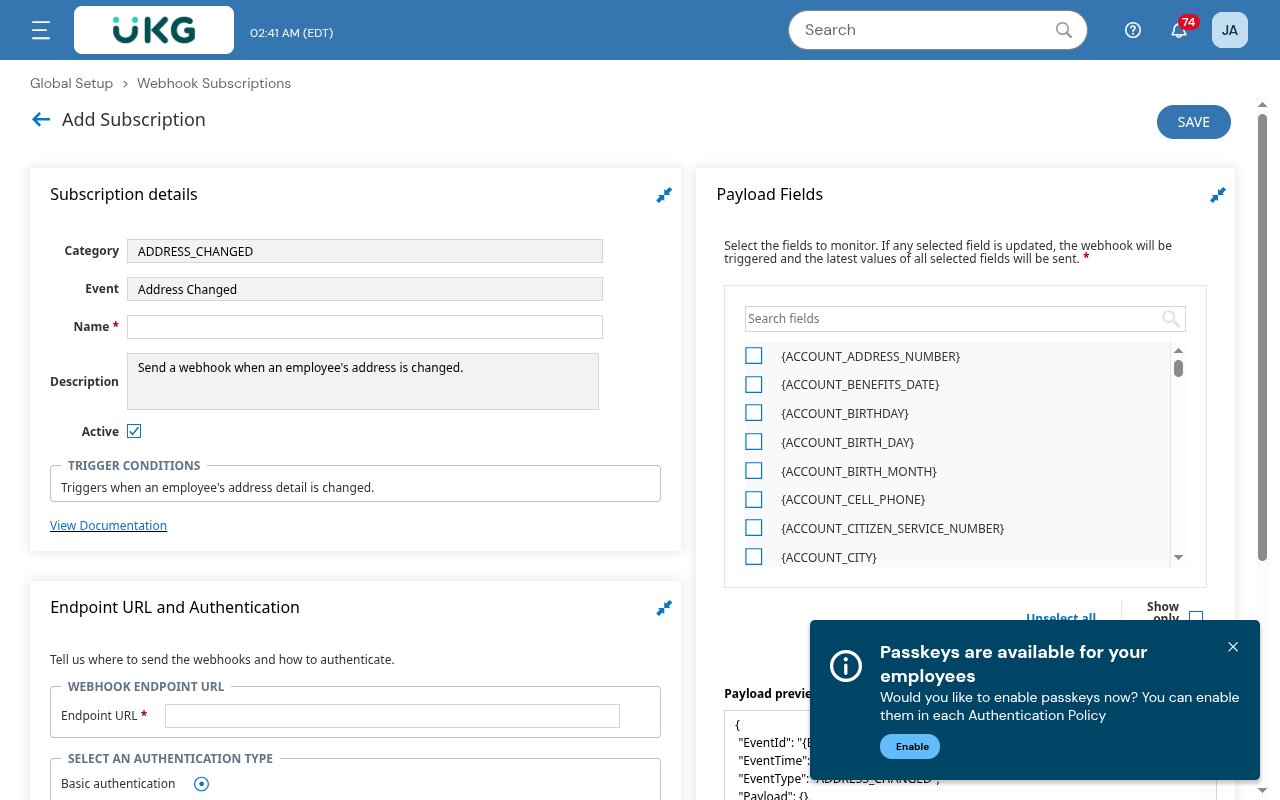Go back using the Add Subscription arrow
Screen dimensions: 1280x800
(x=41, y=120)
